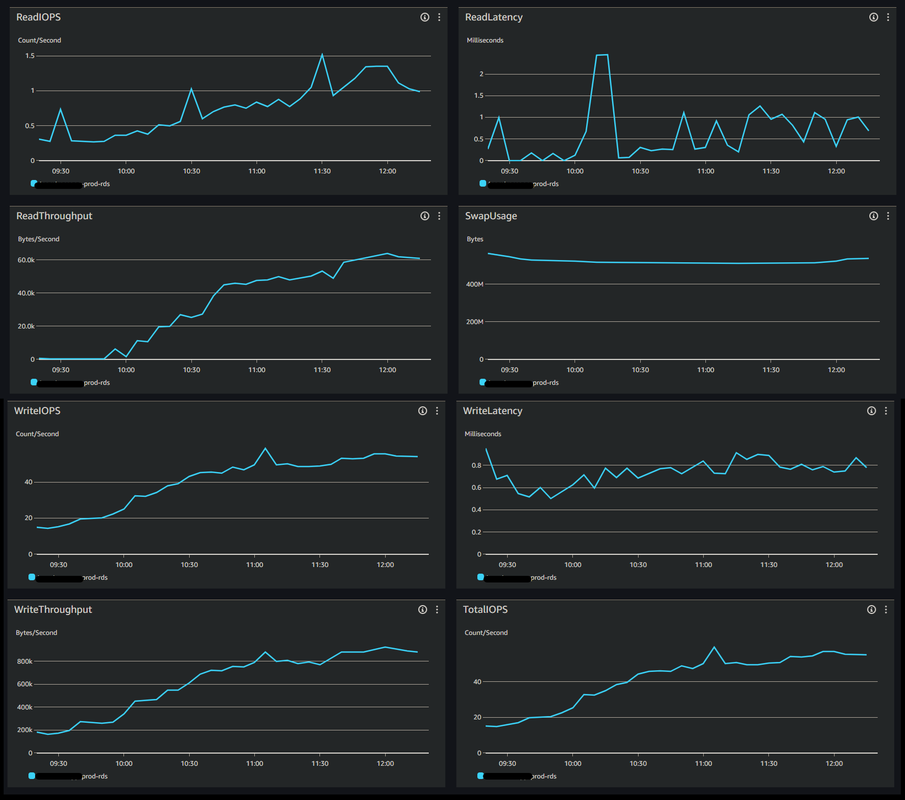Click the SwapUsage legend color swatch
Viewport: 905px width, 800px height.
[483, 382]
